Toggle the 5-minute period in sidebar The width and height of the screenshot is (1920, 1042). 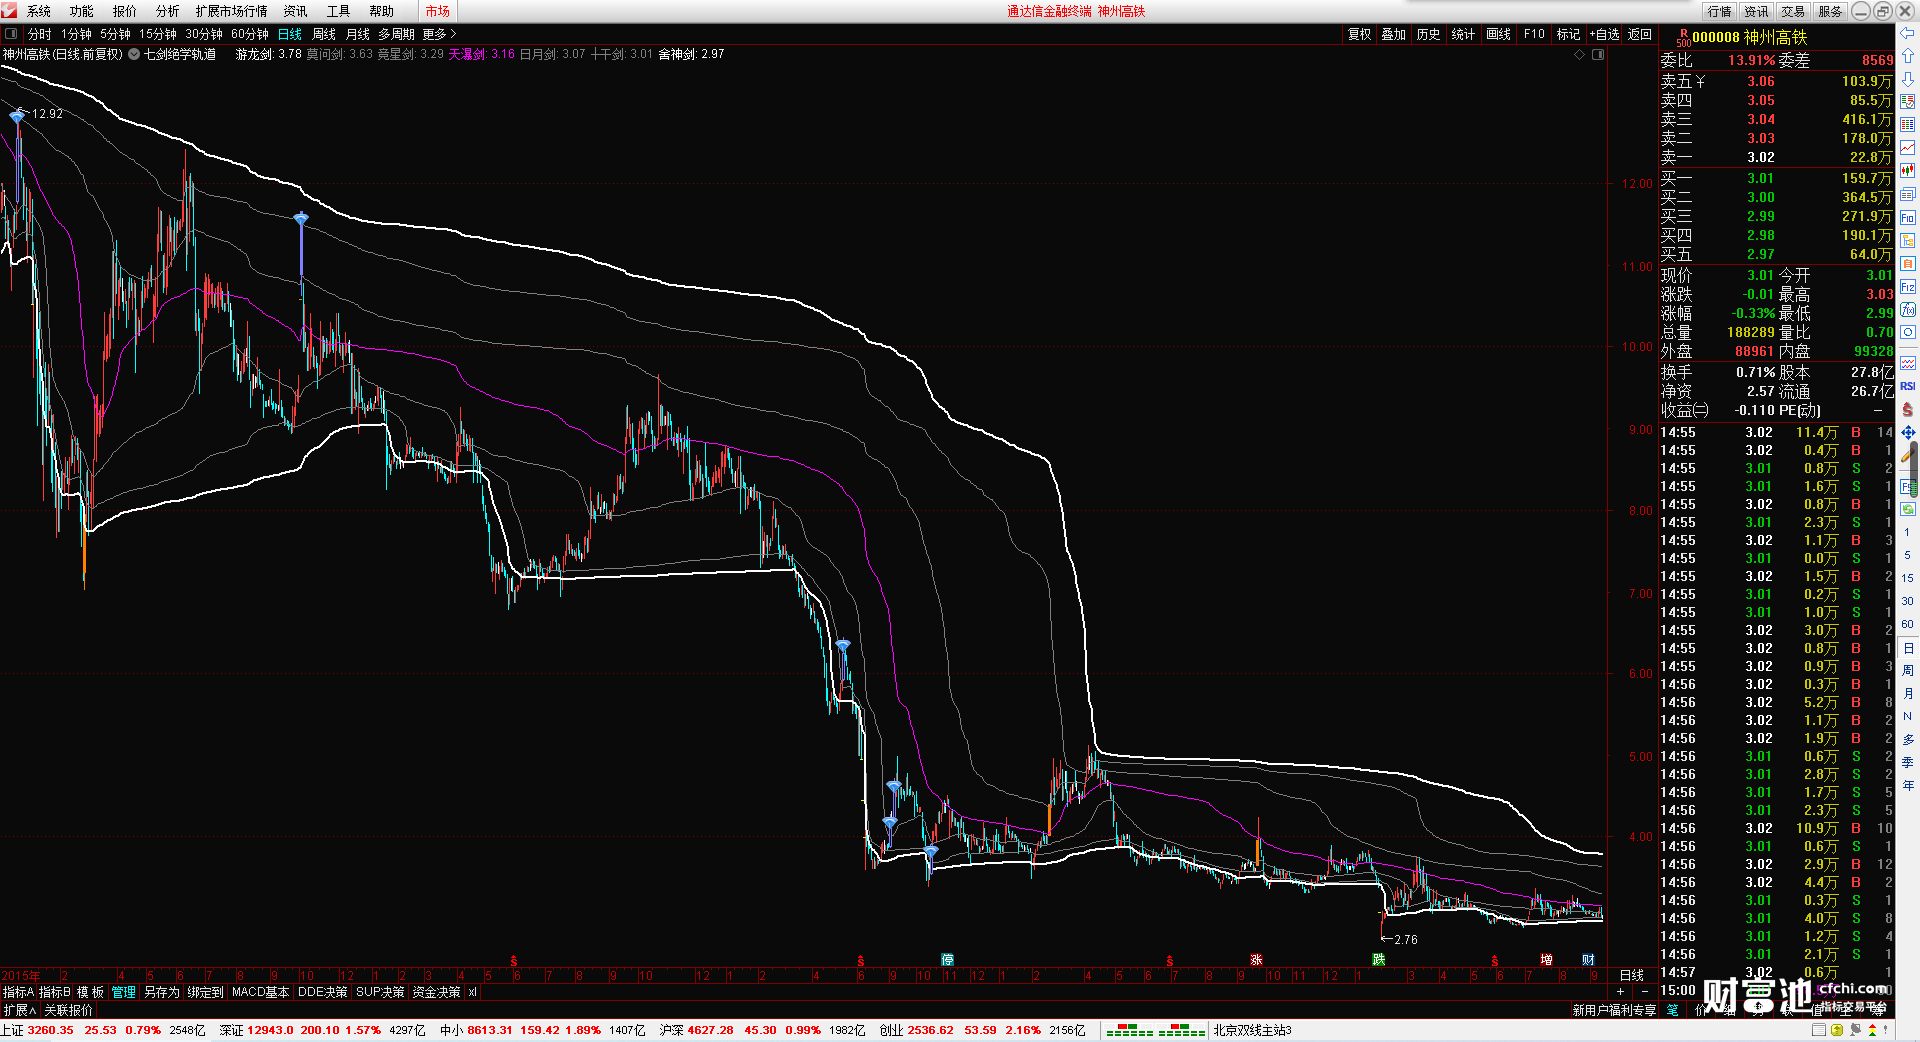coord(1908,555)
